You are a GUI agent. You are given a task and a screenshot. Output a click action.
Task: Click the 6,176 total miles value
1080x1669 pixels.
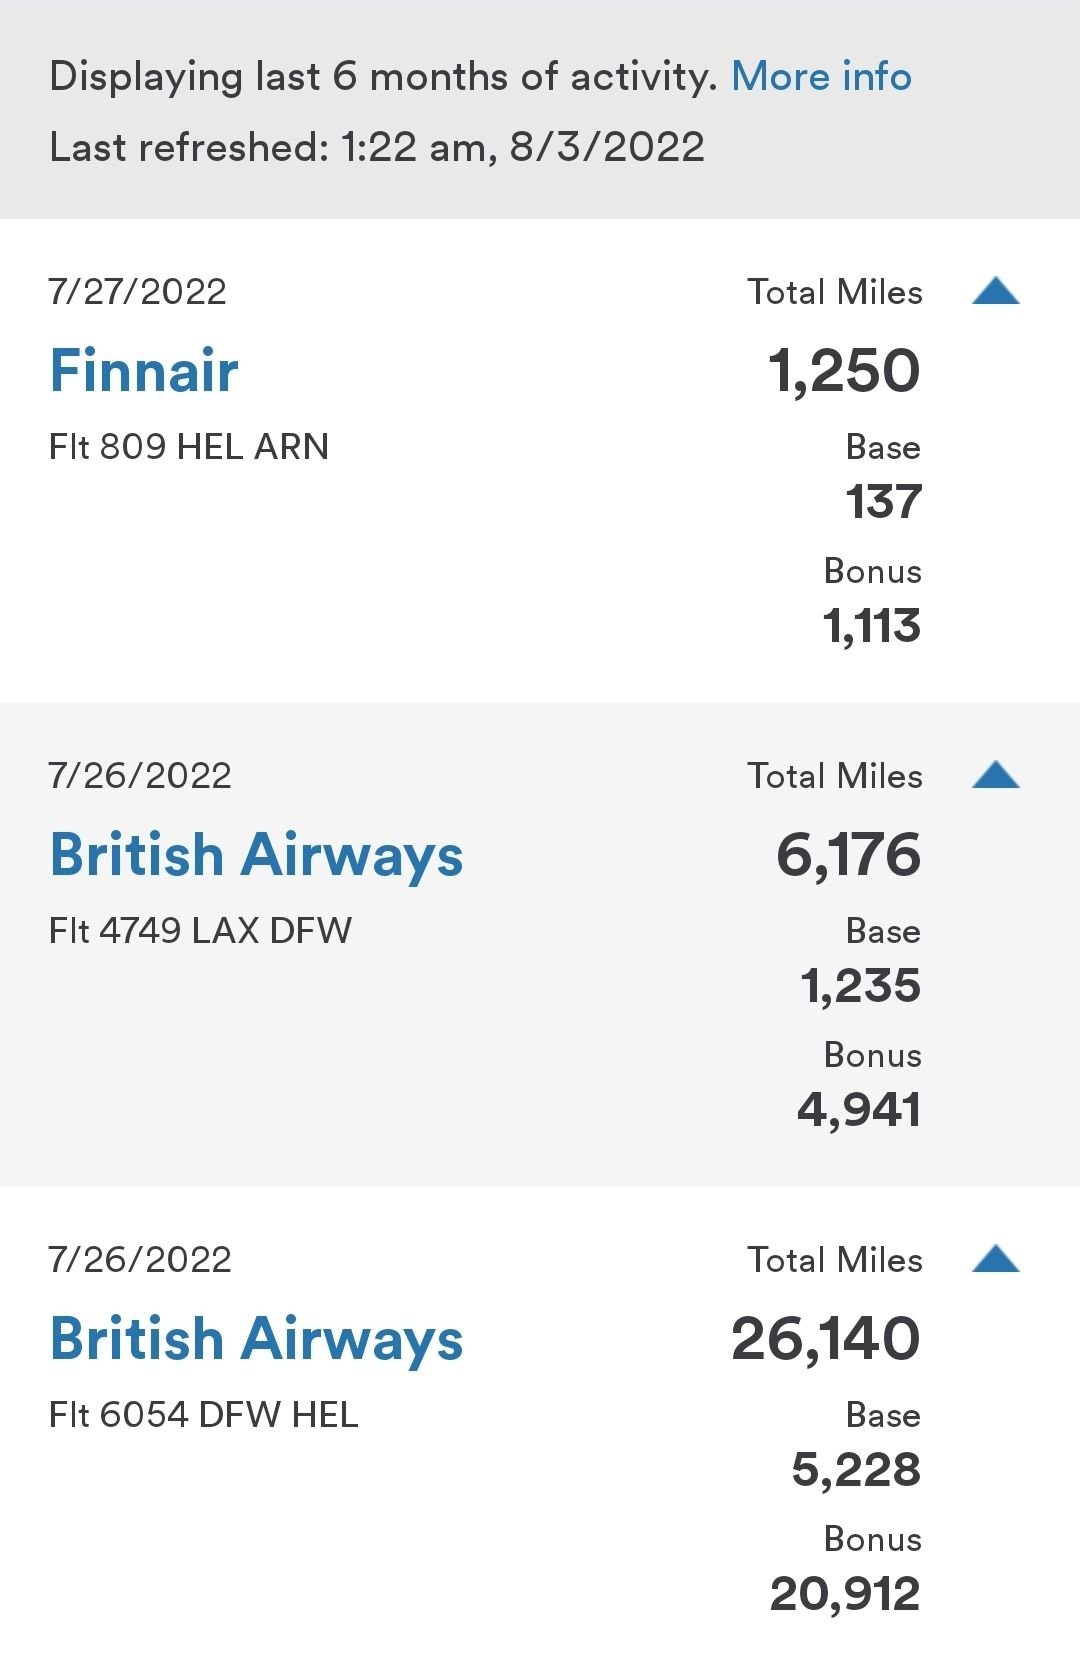(848, 855)
